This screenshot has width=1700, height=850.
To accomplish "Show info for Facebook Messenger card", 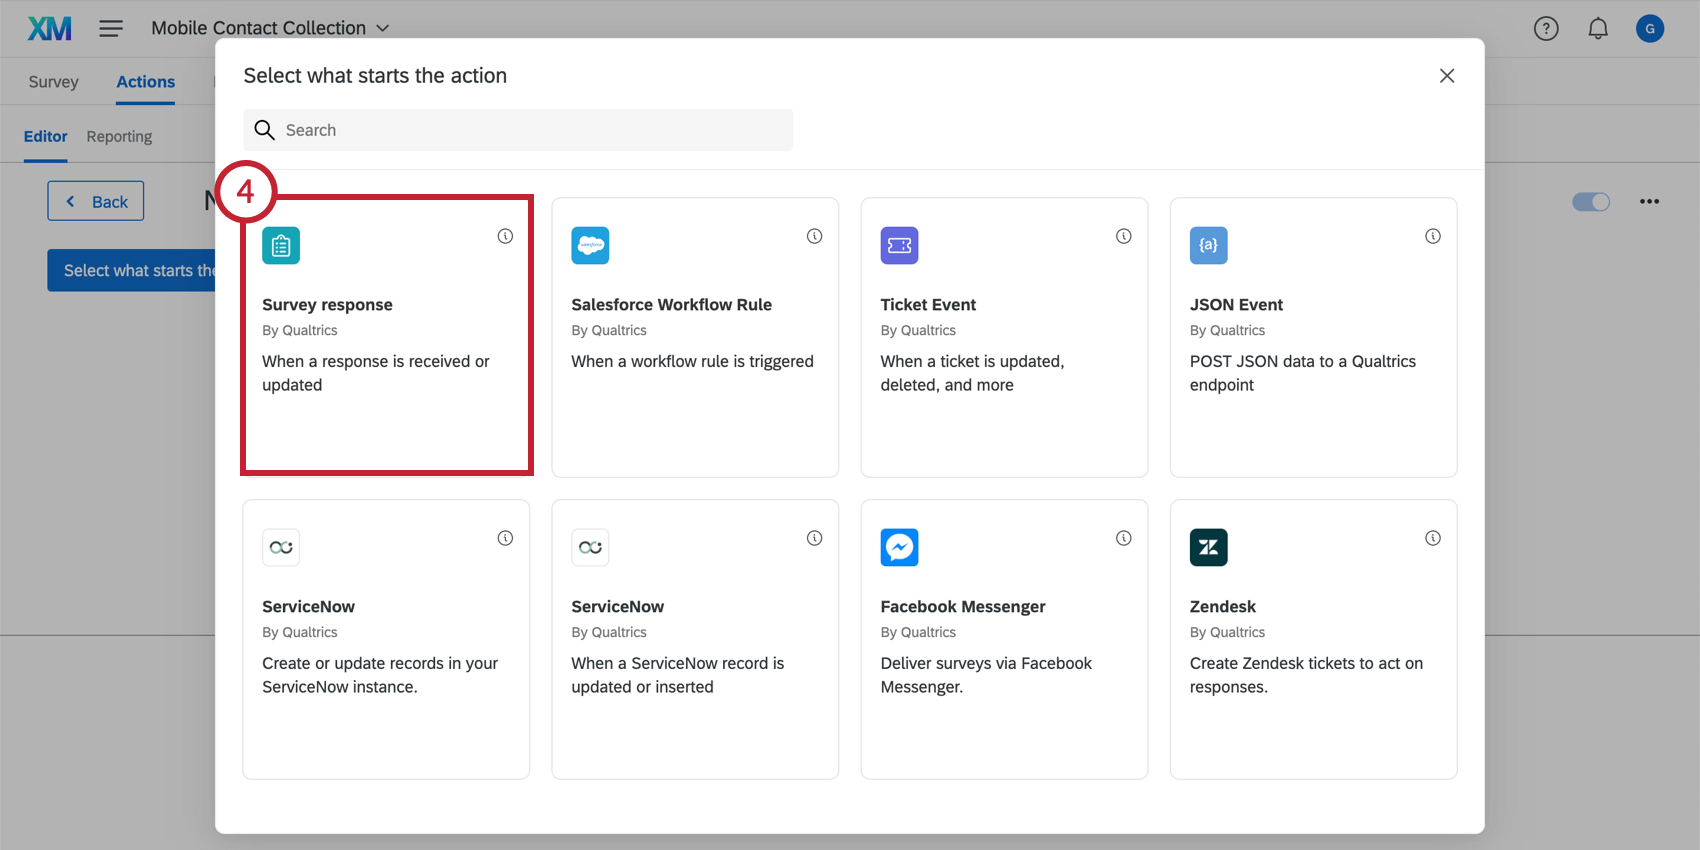I will pyautogui.click(x=1124, y=538).
